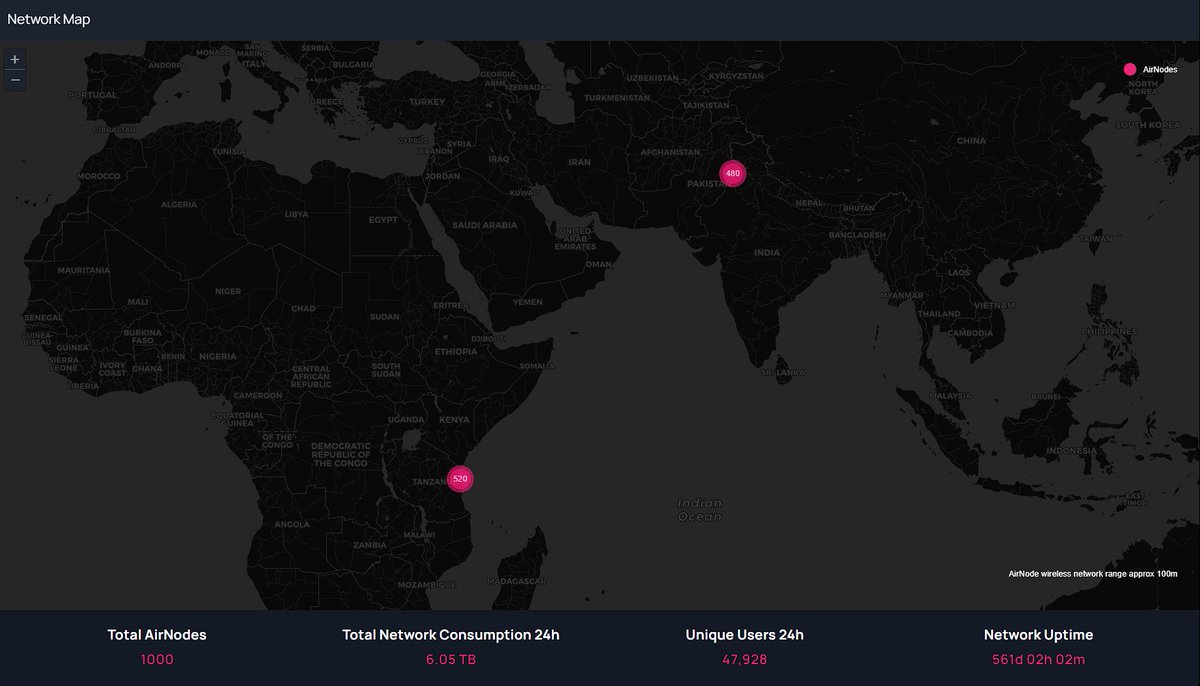
Task: Click the AirNodes legend label
Action: tap(1160, 69)
